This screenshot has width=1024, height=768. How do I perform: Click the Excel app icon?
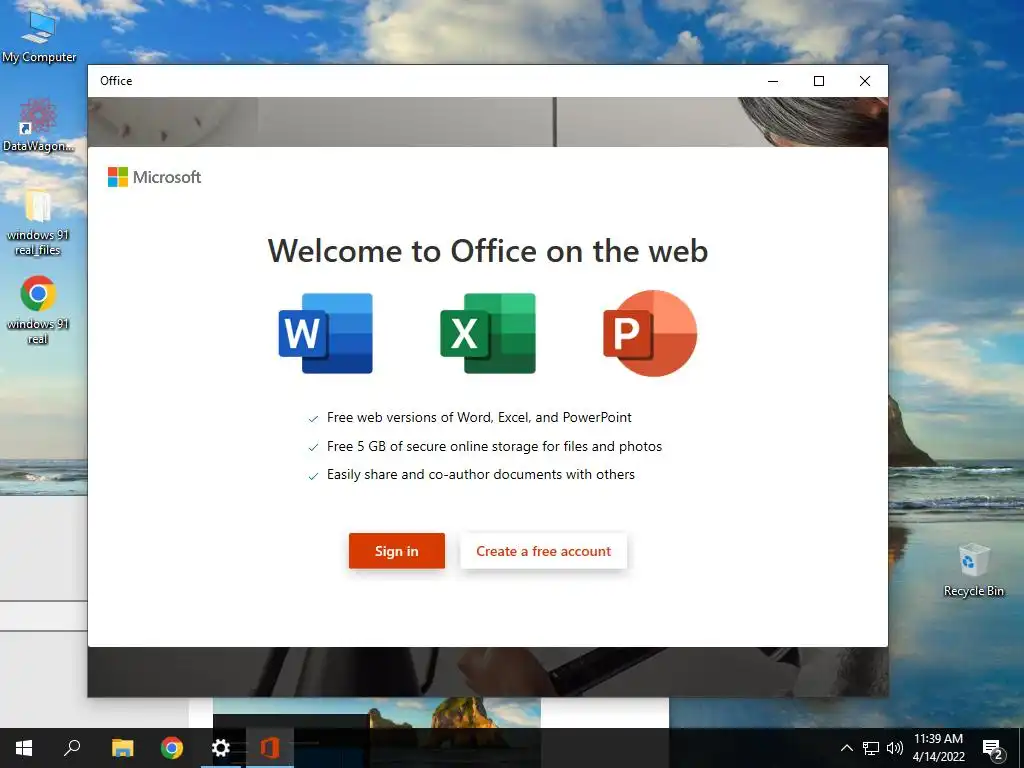(x=488, y=333)
